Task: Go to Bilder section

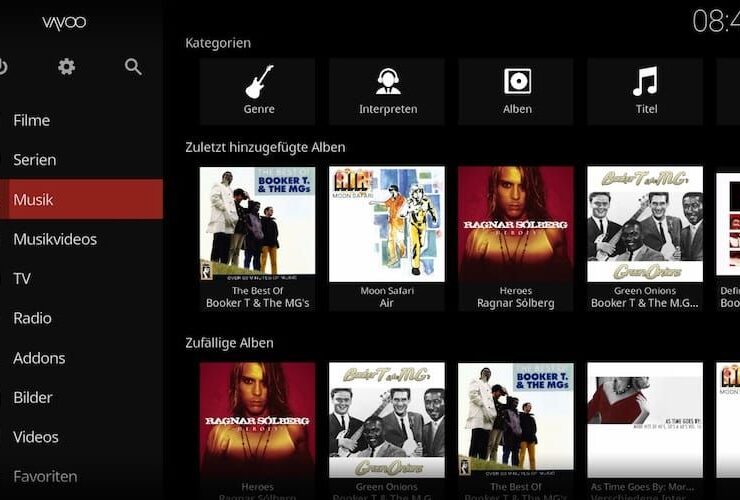Action: point(33,397)
